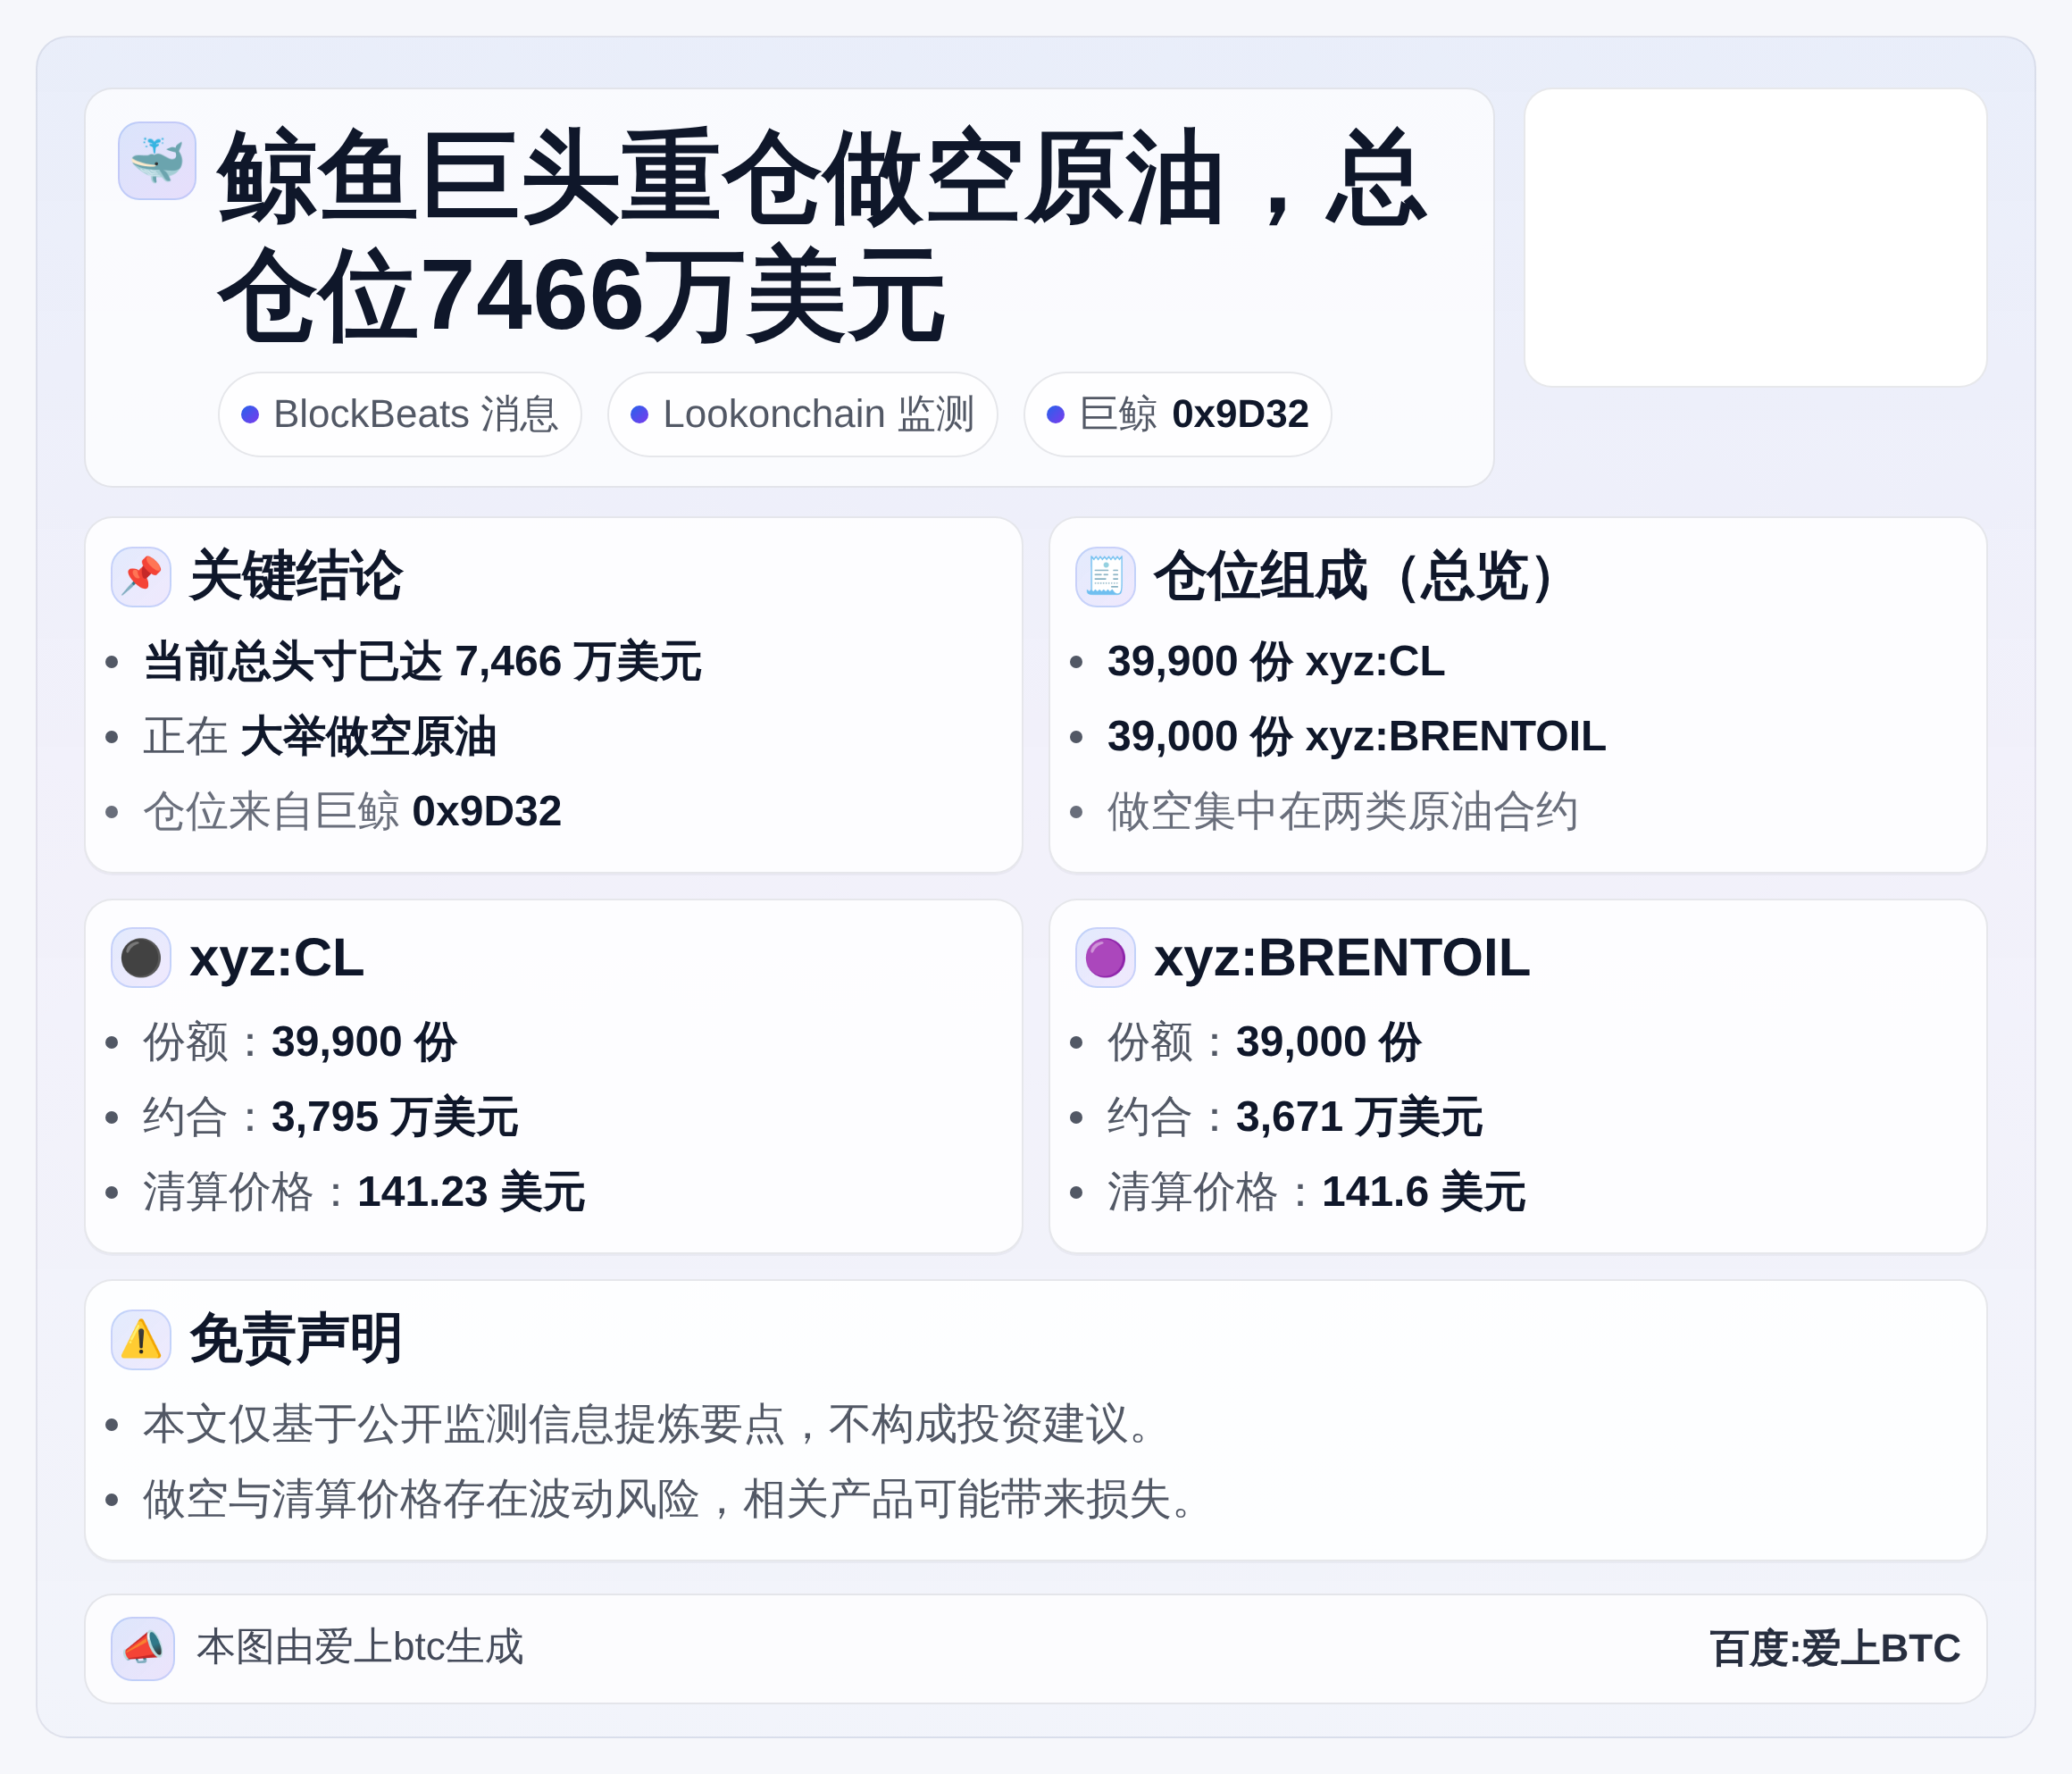Click the 百度:爱上BTC footer label

[x=1835, y=1649]
